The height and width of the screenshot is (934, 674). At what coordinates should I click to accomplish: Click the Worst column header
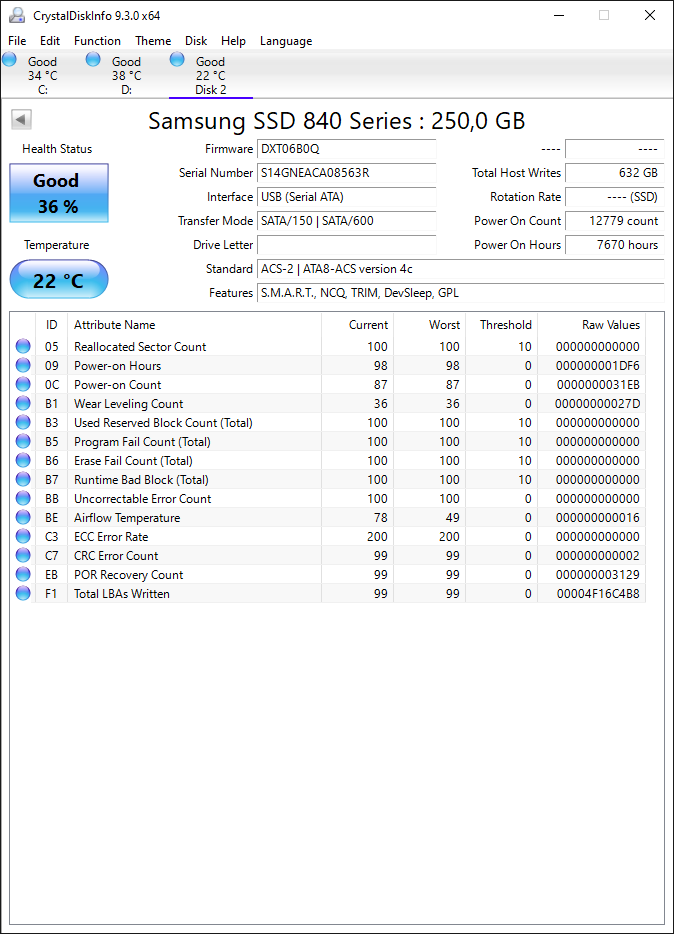[x=429, y=325]
